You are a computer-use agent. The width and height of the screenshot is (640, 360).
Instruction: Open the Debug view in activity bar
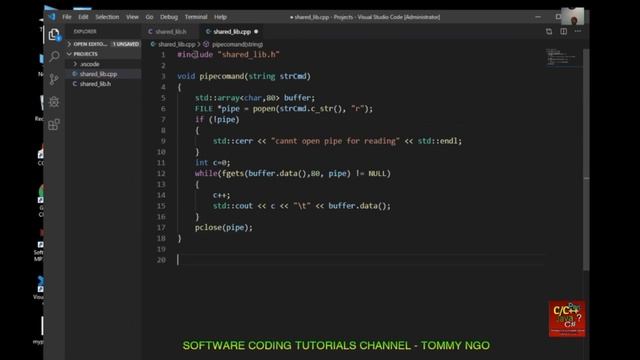point(54,102)
